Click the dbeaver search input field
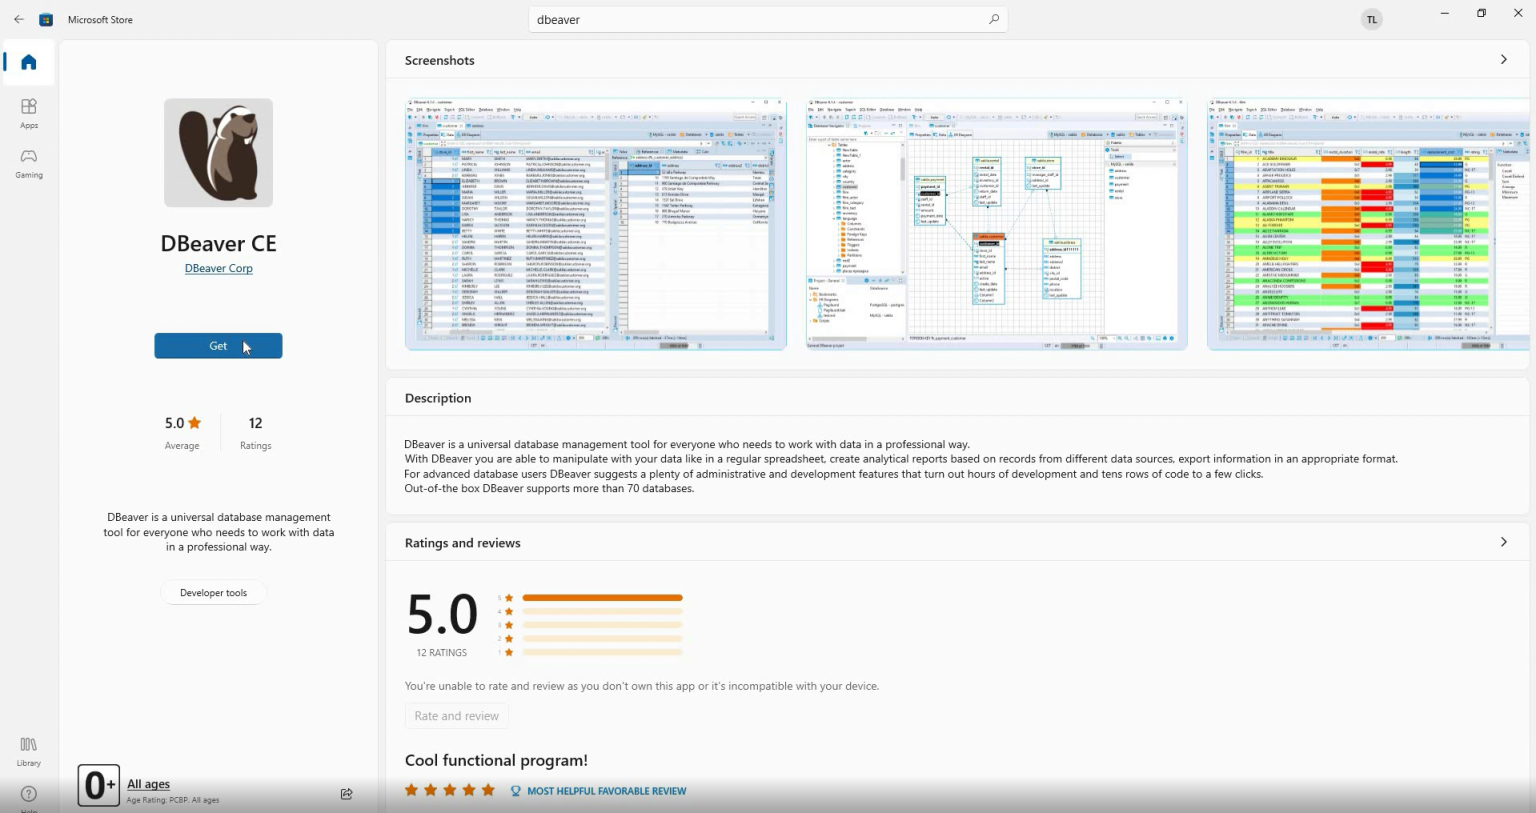Image resolution: width=1536 pixels, height=813 pixels. (x=760, y=19)
